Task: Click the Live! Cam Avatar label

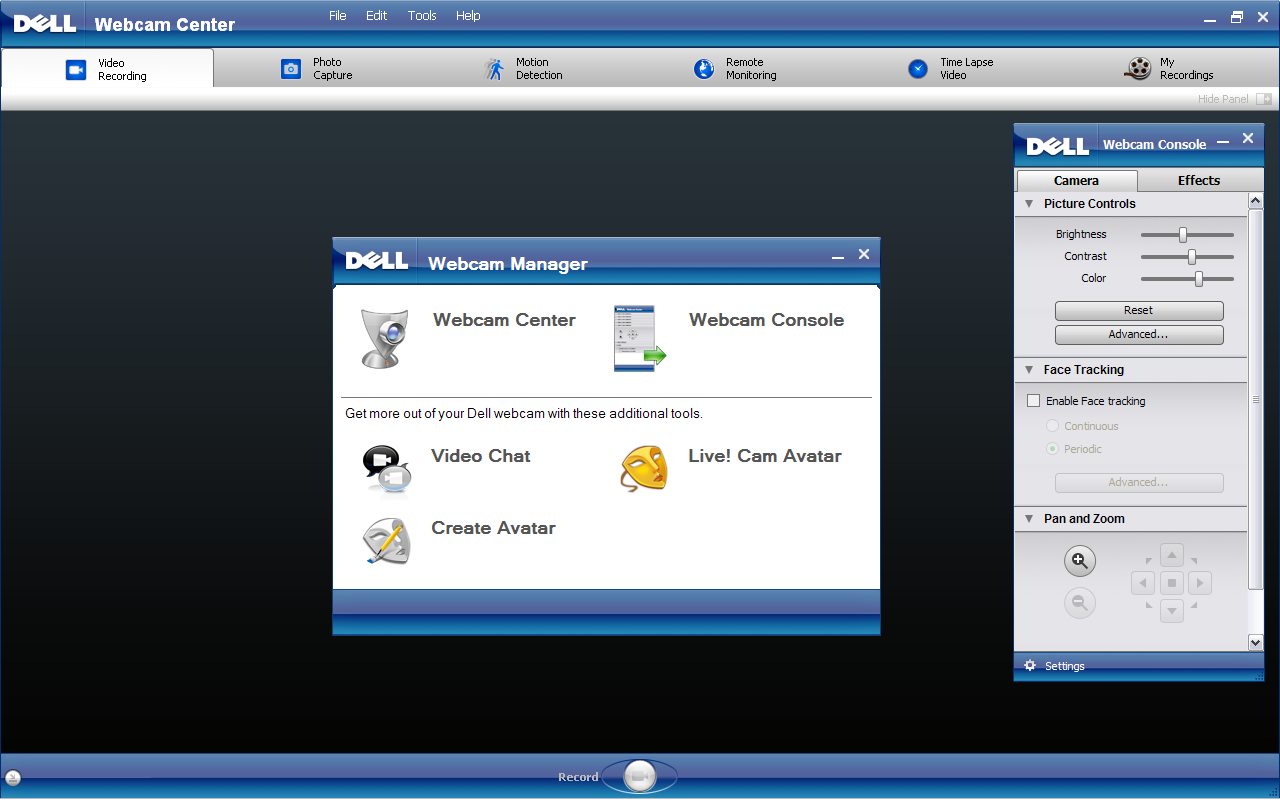Action: [765, 456]
